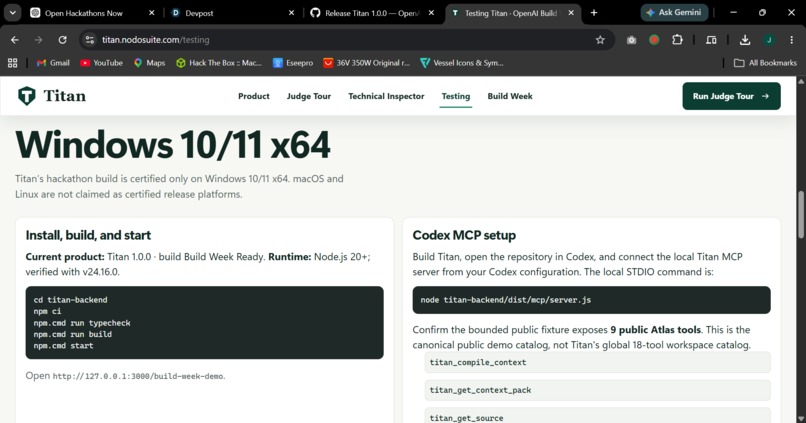Close the Devpost tab
Viewport: 806px width, 423px height.
click(x=291, y=13)
